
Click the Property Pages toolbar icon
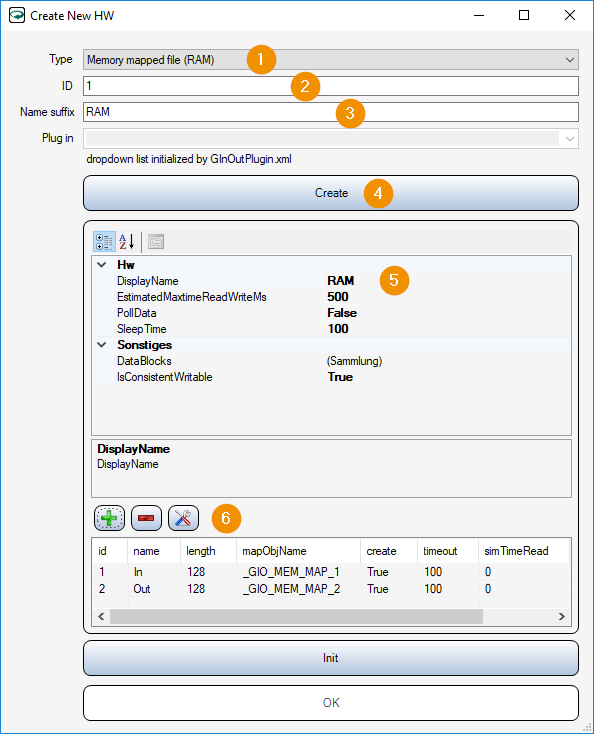(x=156, y=242)
